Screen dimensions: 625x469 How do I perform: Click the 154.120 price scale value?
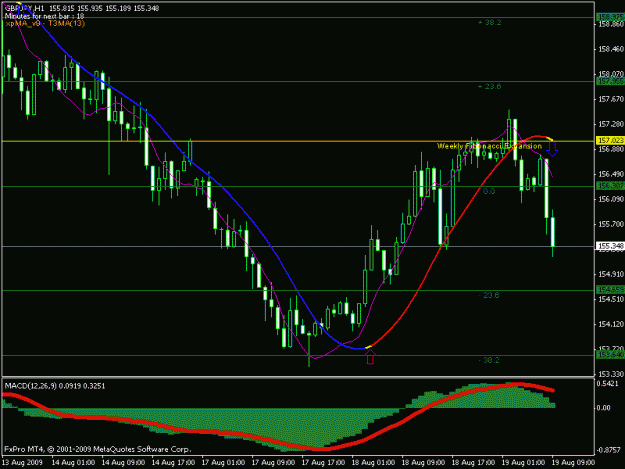coord(611,324)
